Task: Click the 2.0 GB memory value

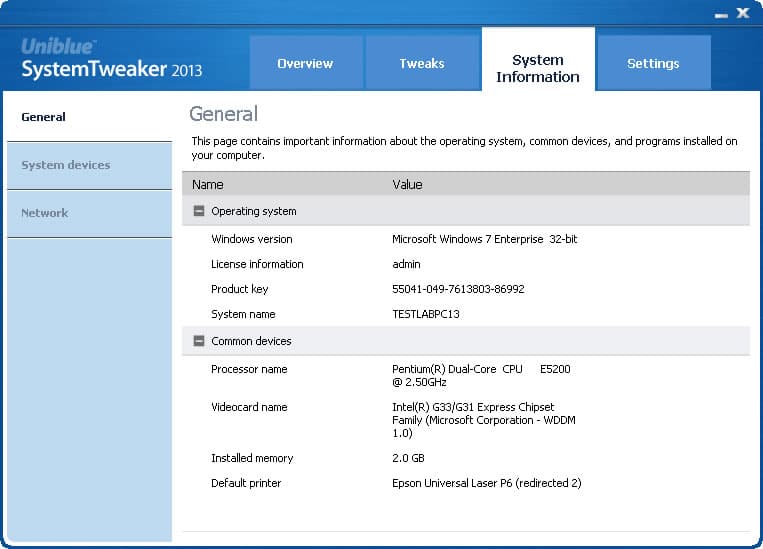Action: [408, 458]
